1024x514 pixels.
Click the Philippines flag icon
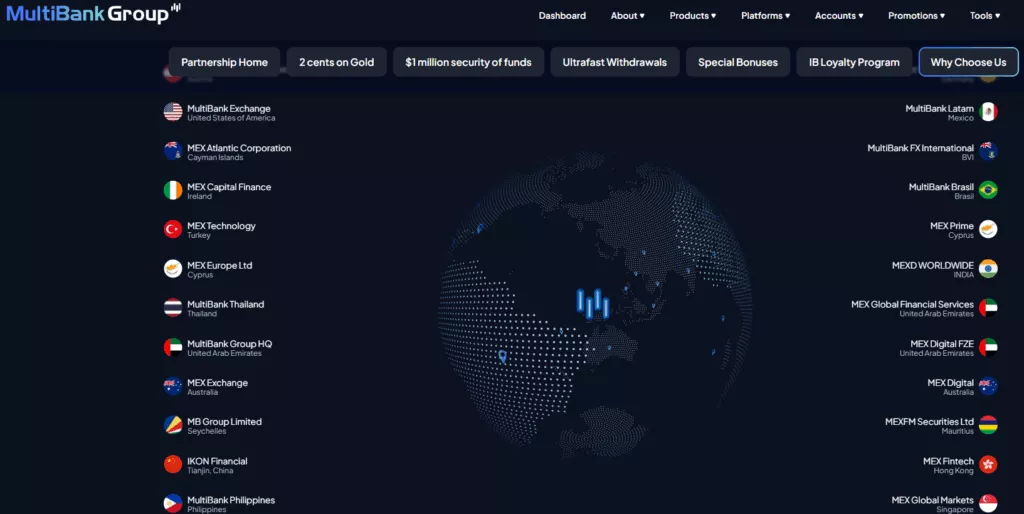coord(173,504)
